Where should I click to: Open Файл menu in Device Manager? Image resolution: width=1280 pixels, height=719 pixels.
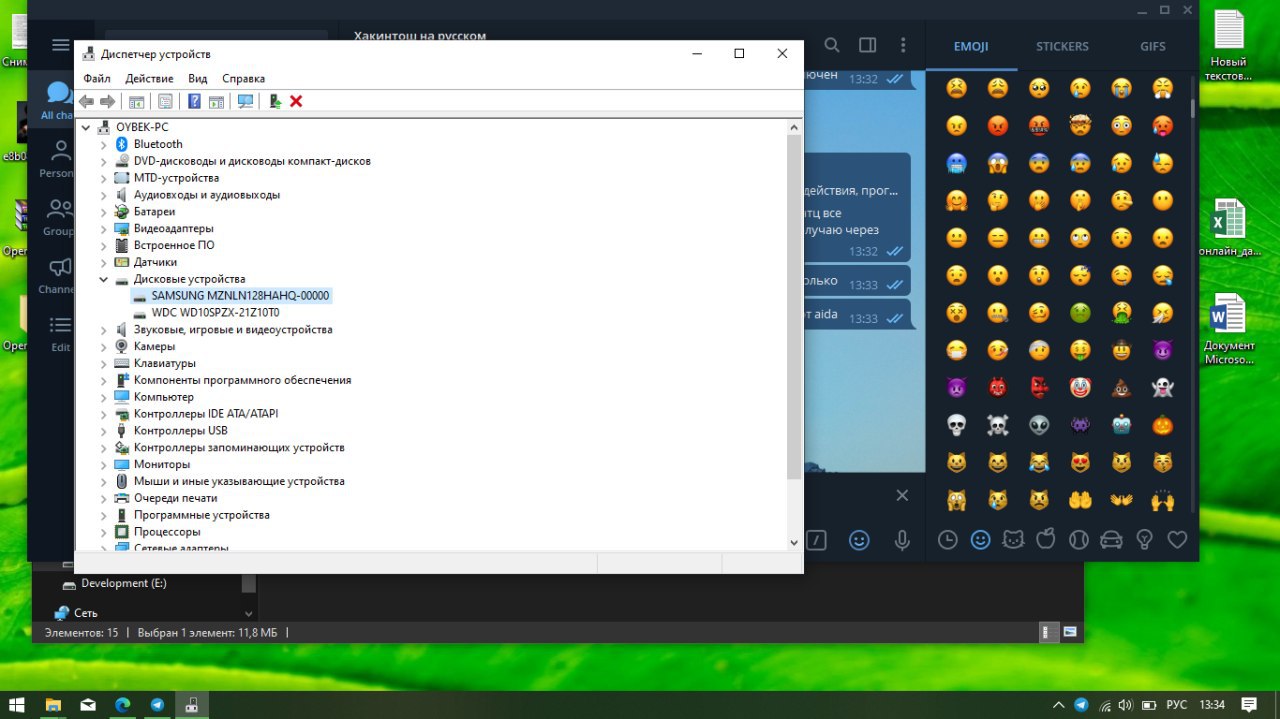(97, 78)
